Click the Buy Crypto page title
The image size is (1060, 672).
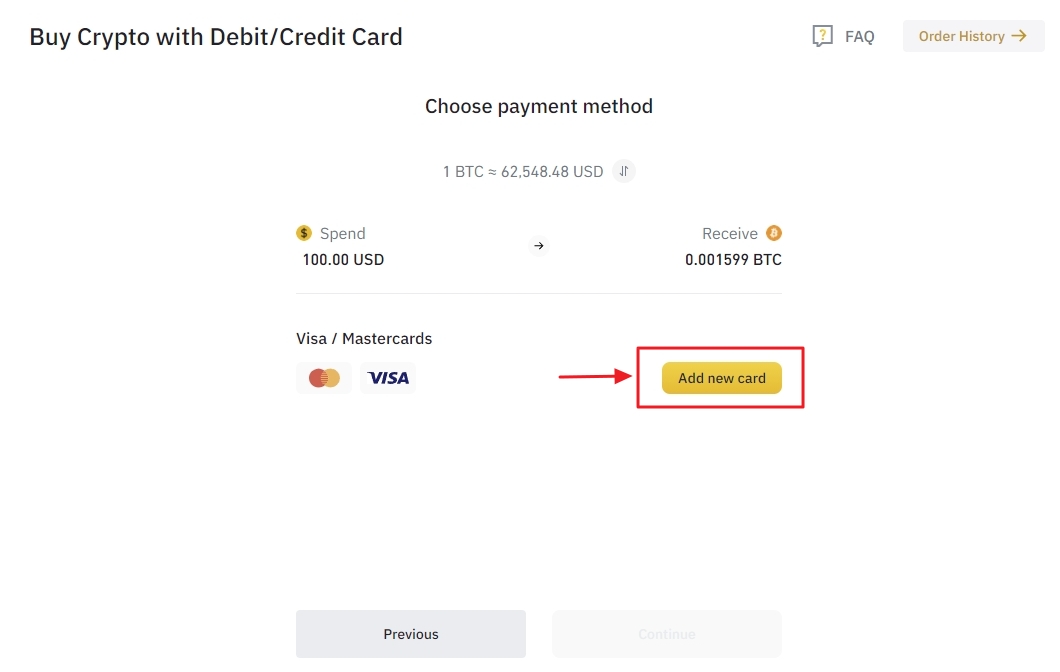[x=216, y=37]
